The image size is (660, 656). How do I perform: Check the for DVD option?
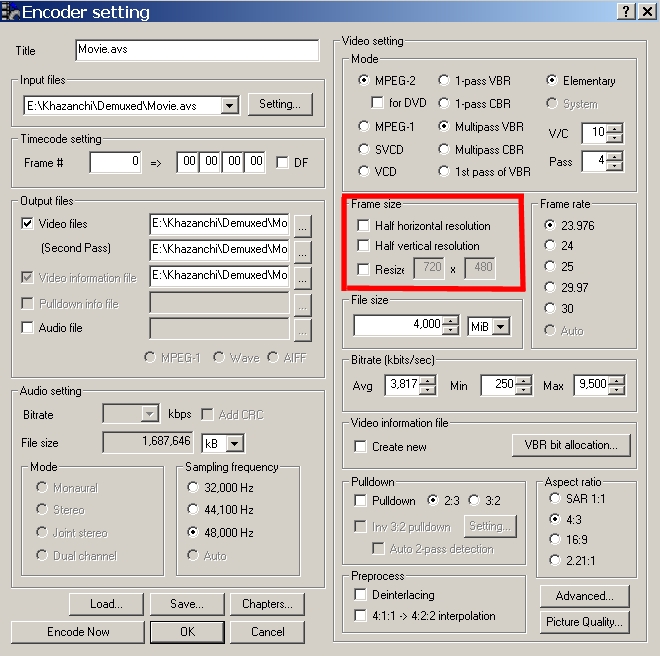(378, 103)
